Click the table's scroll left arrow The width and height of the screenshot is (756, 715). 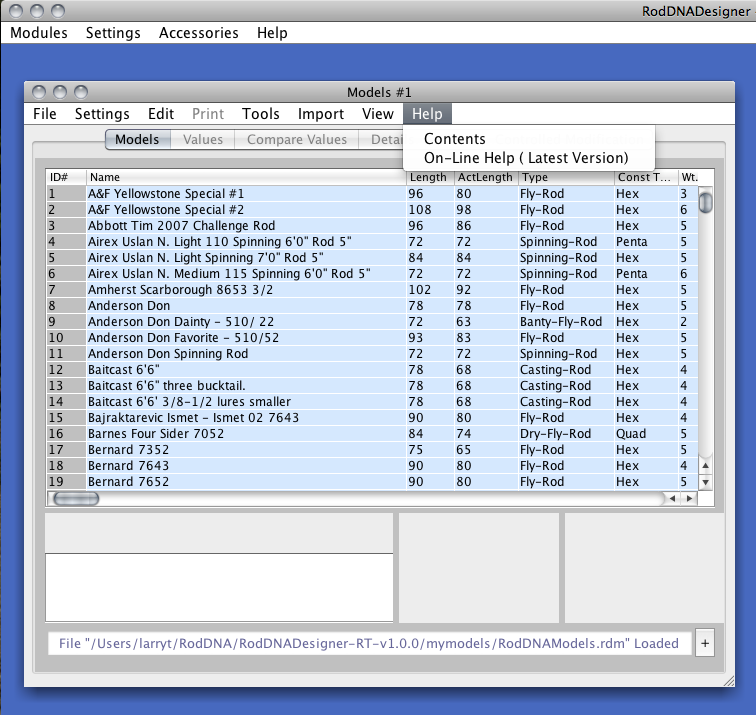[x=673, y=499]
